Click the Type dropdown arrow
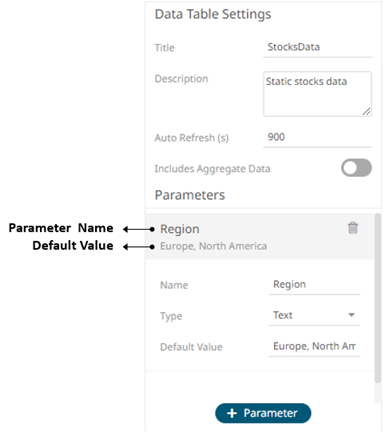 (351, 315)
